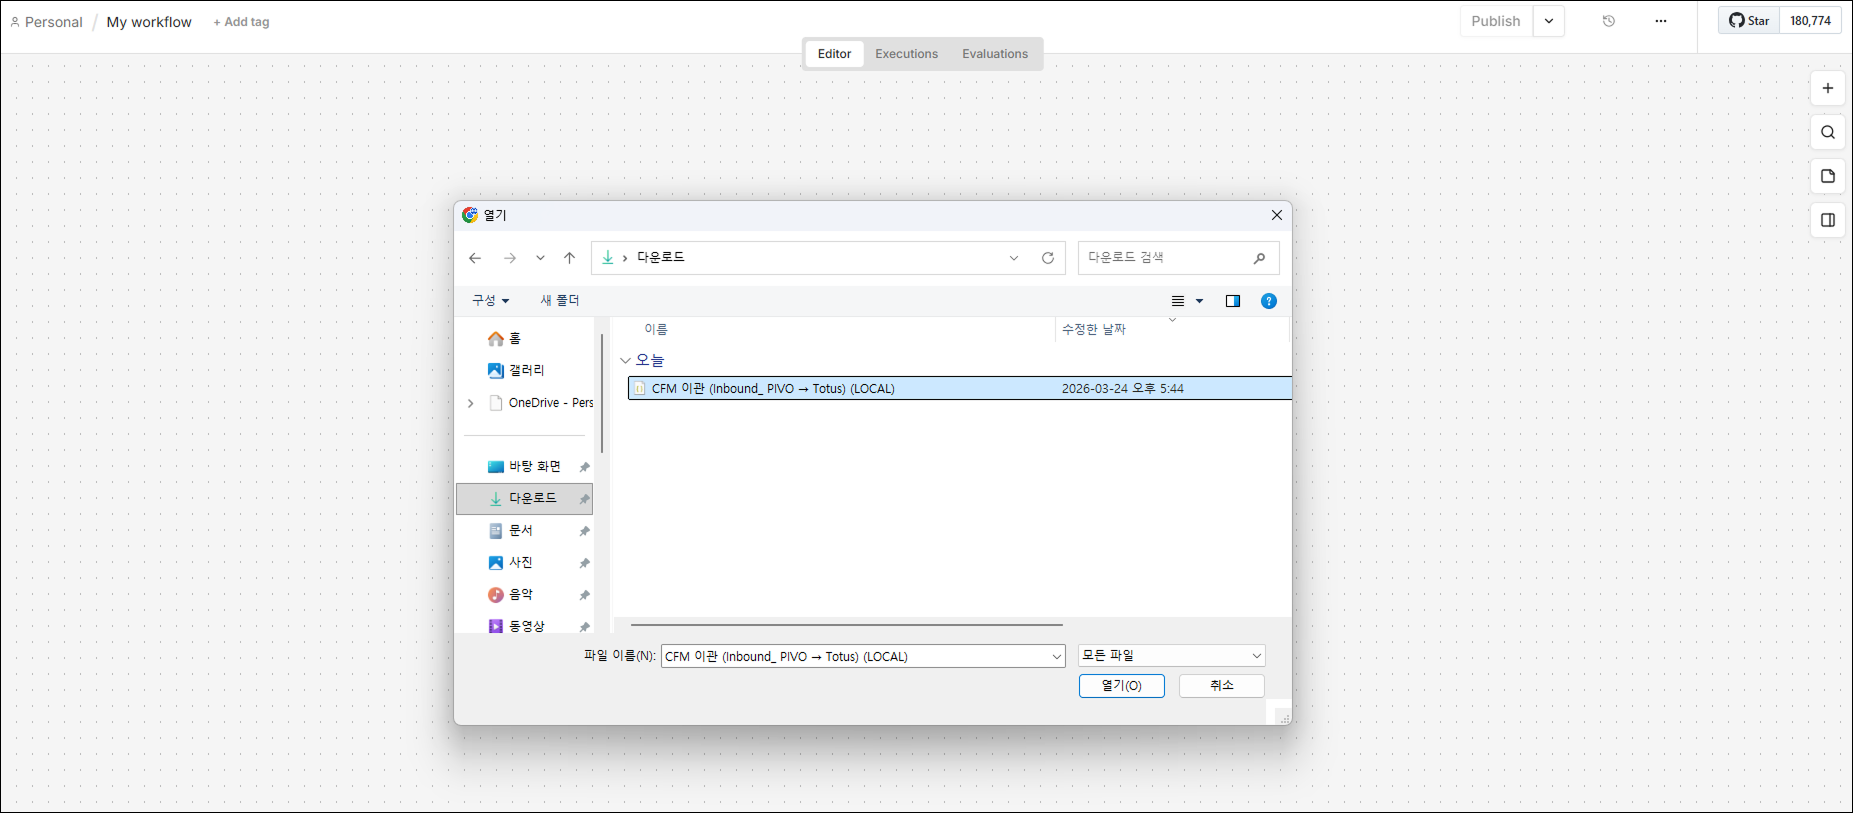1853x813 pixels.
Task: Click the horizontal scrollbar in file list
Action: click(x=846, y=625)
